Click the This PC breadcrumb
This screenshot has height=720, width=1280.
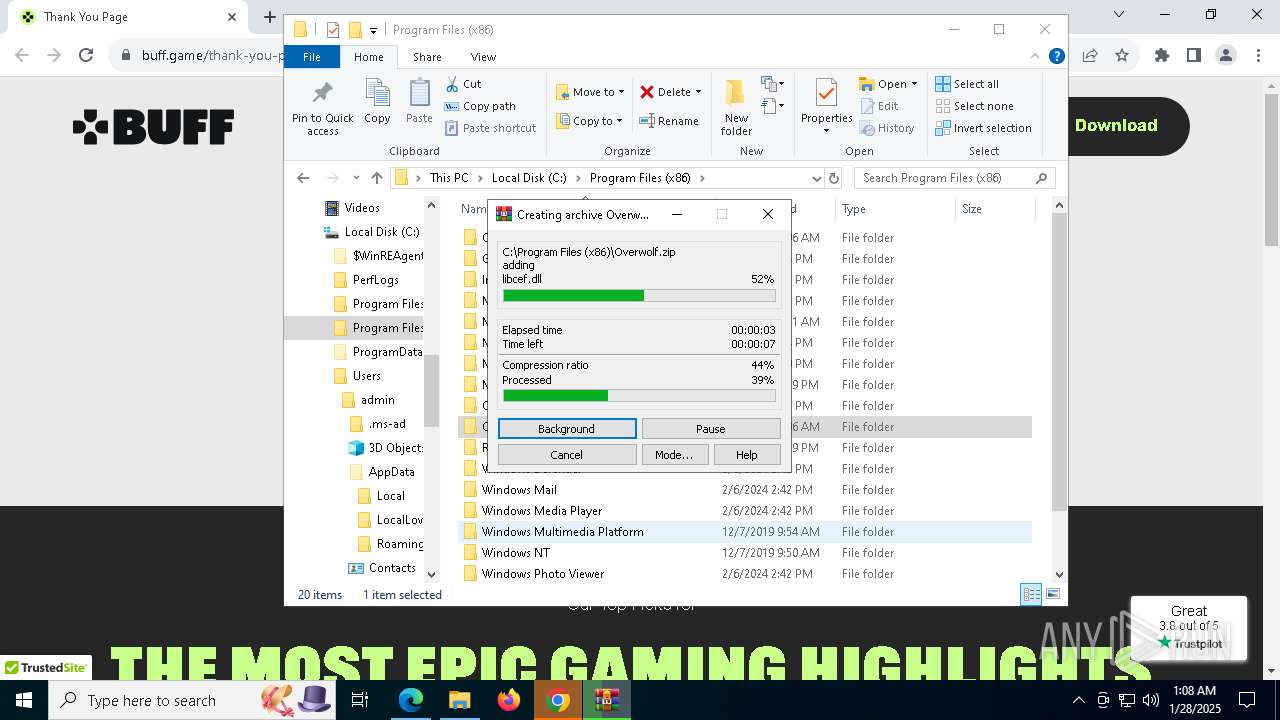click(x=449, y=178)
